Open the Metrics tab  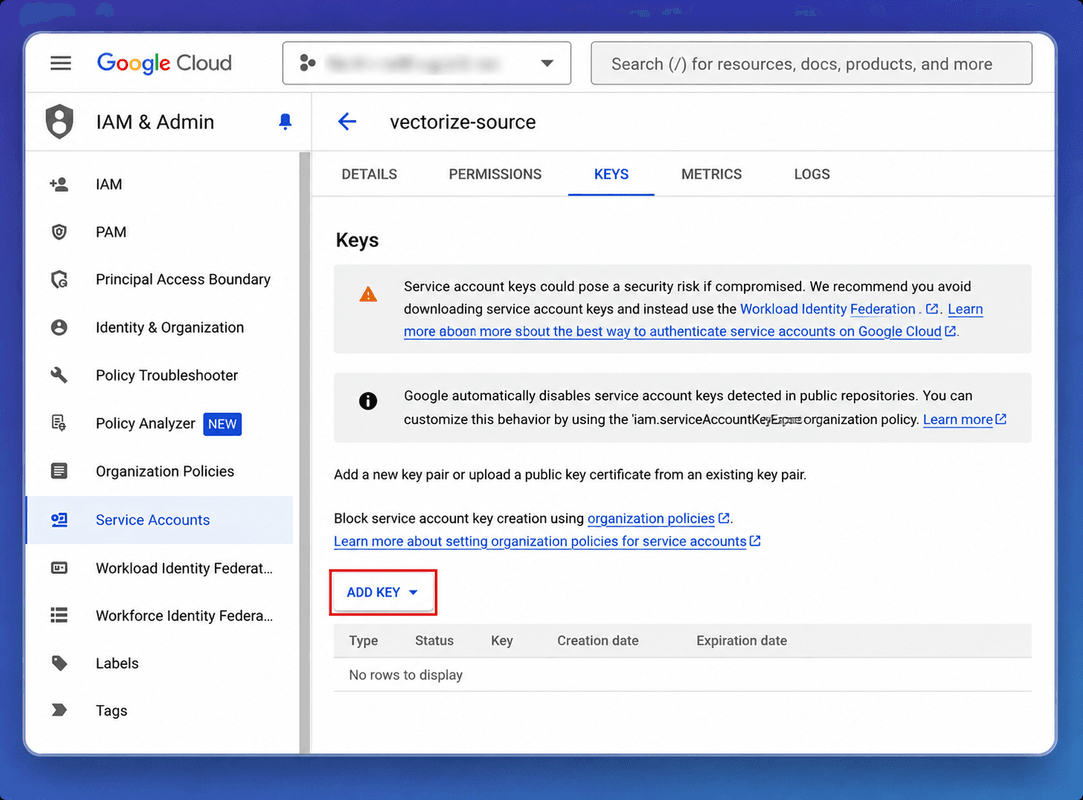[x=711, y=174]
